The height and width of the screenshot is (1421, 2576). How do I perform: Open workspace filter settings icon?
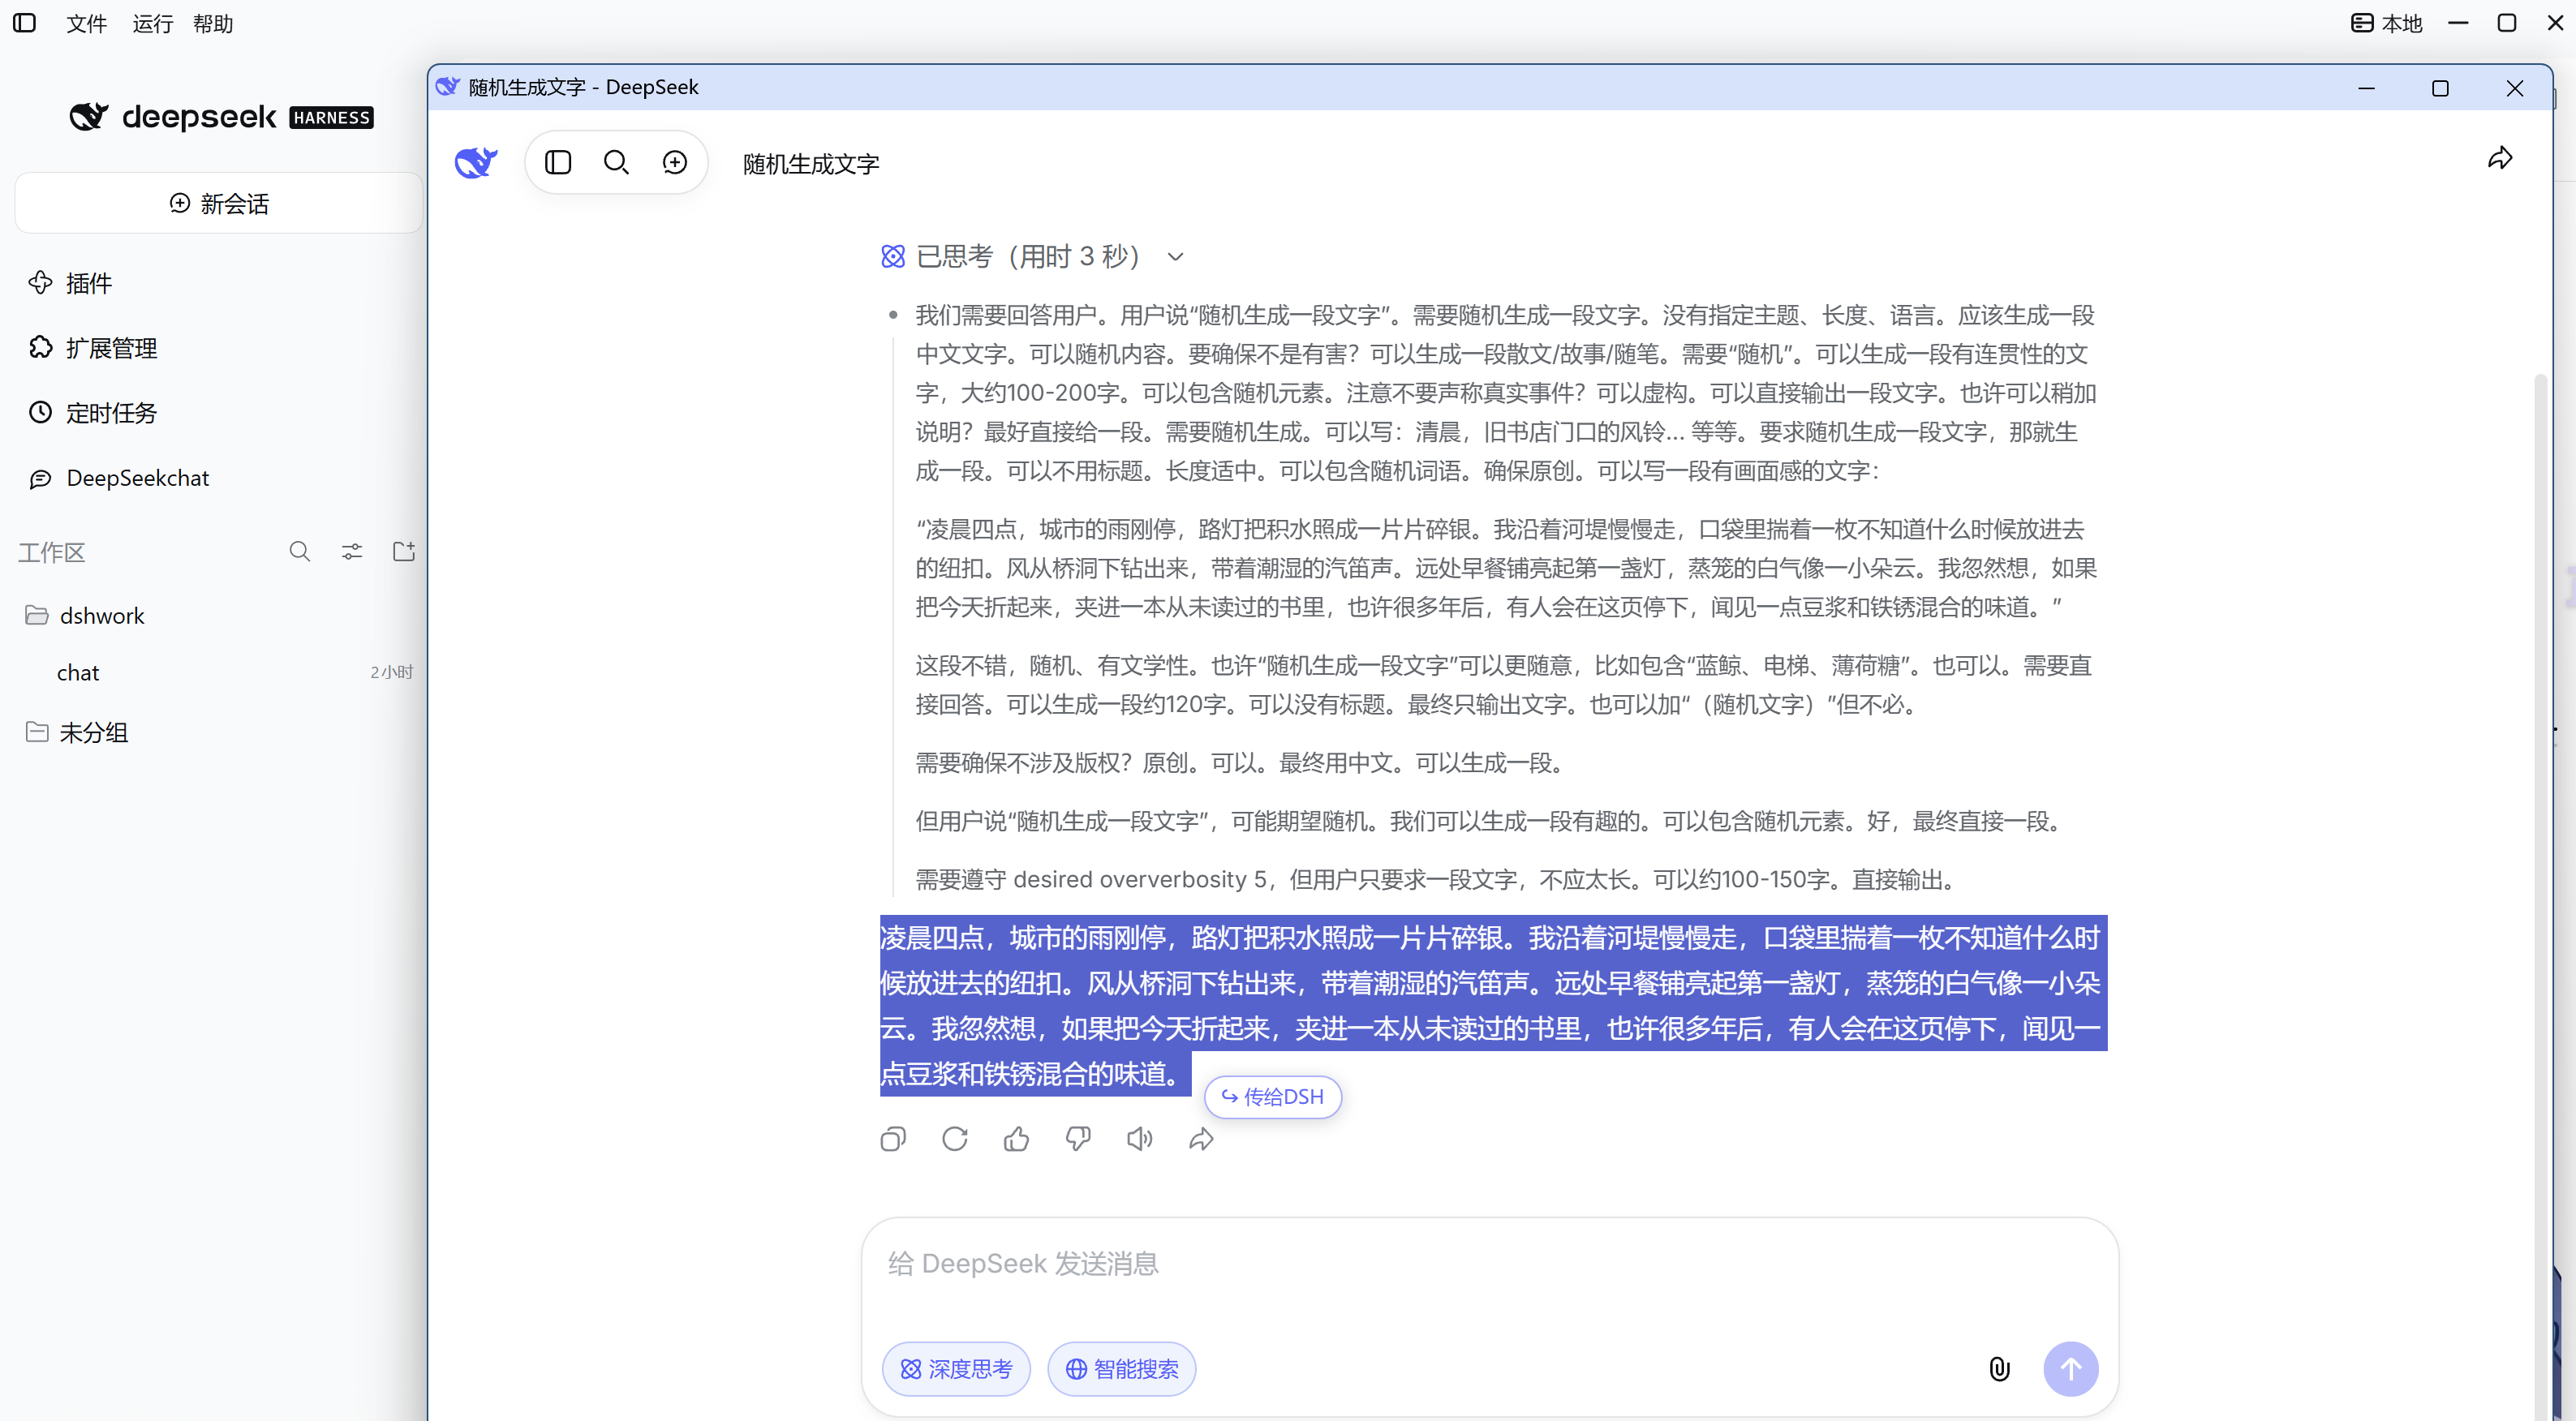352,552
